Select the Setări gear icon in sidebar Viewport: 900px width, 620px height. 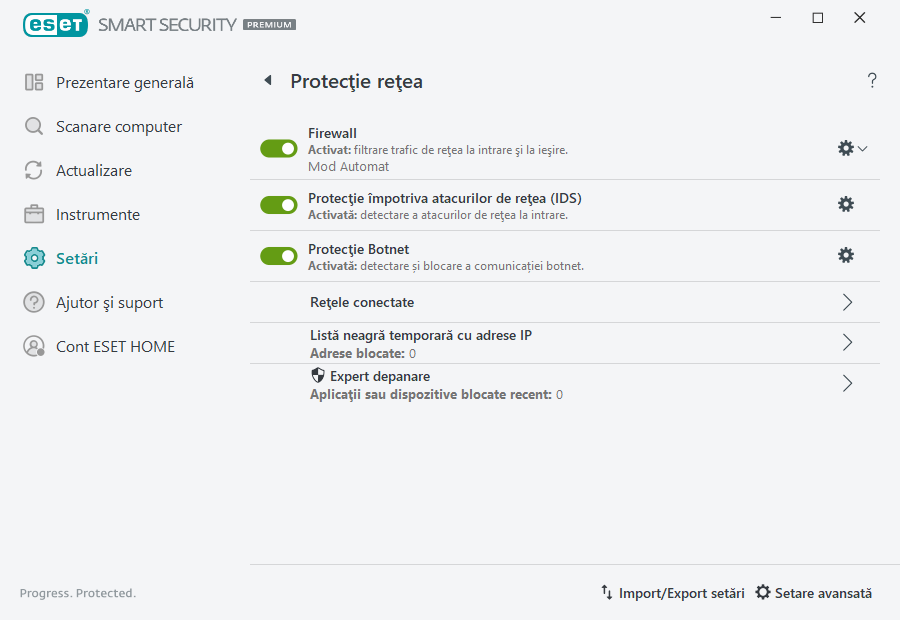(33, 258)
